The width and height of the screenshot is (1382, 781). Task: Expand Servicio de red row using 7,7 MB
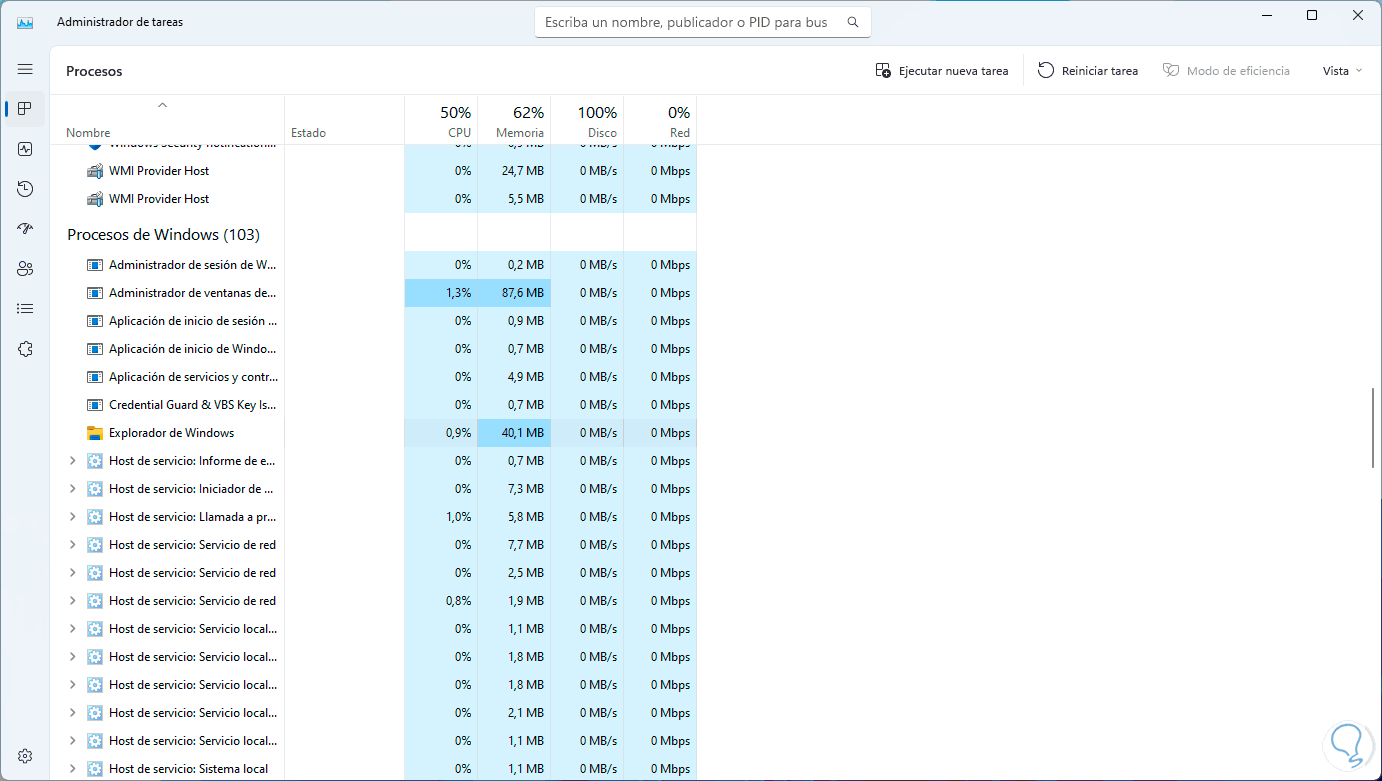72,545
